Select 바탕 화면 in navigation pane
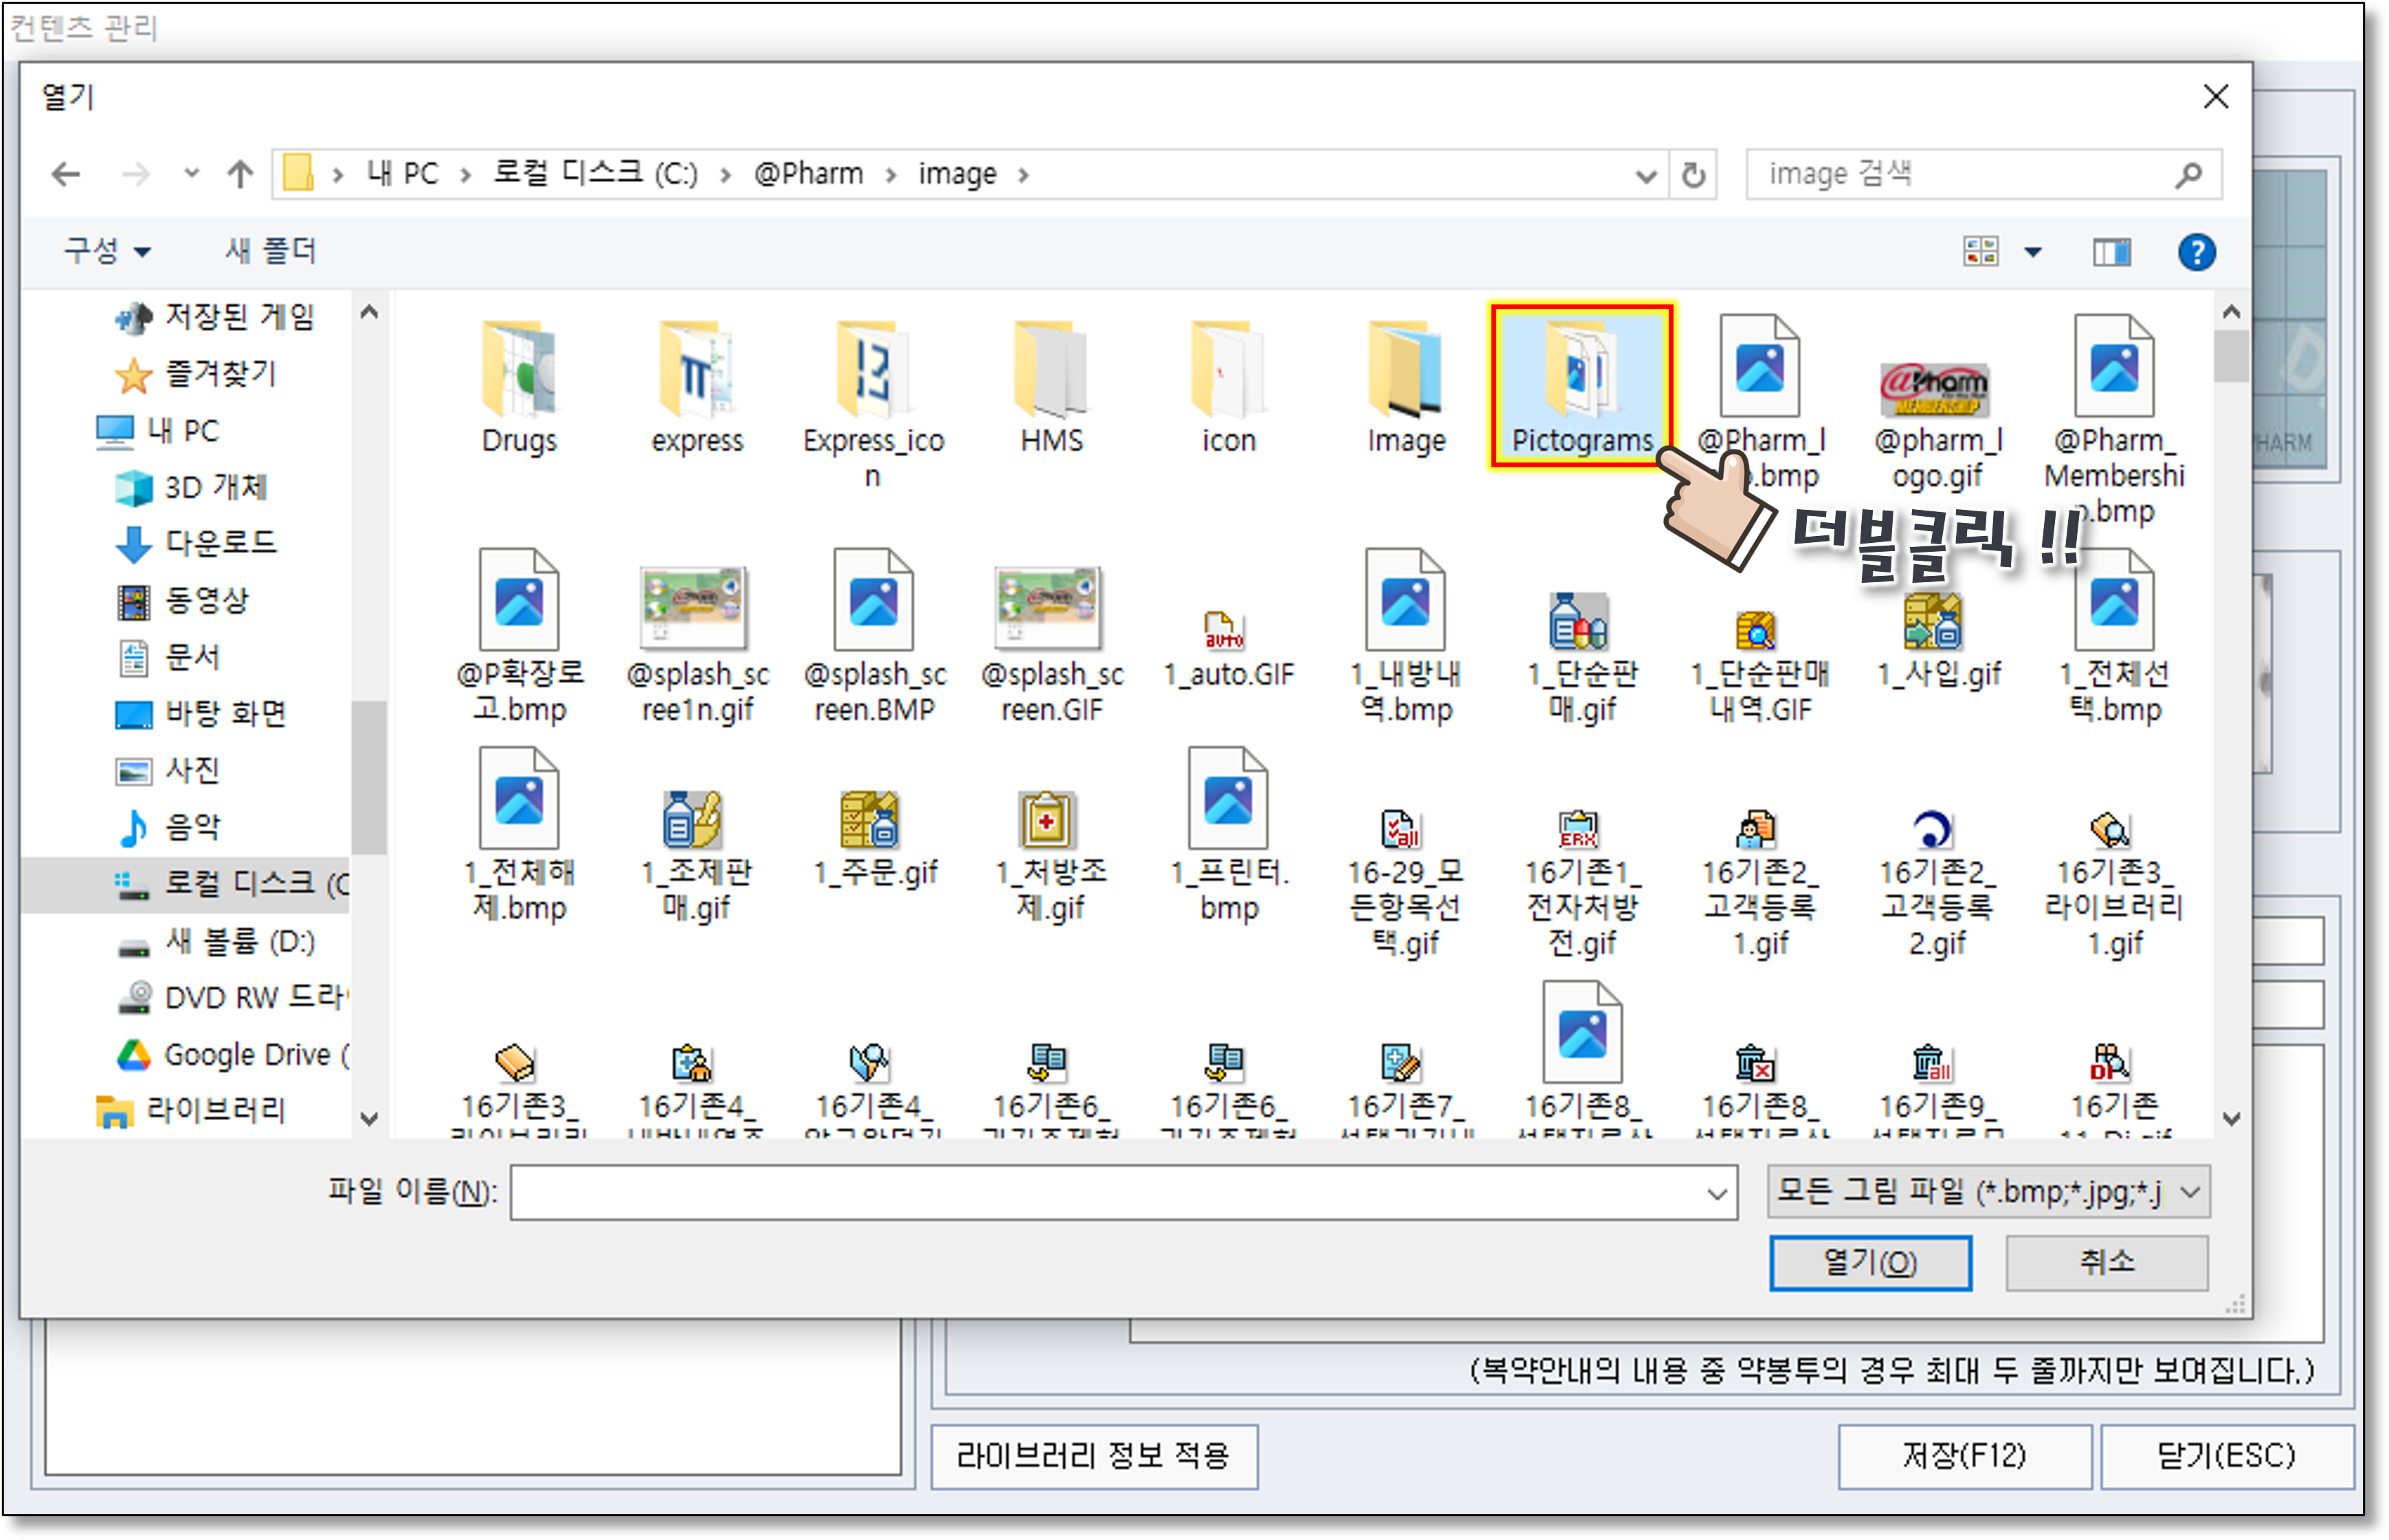 pyautogui.click(x=225, y=714)
